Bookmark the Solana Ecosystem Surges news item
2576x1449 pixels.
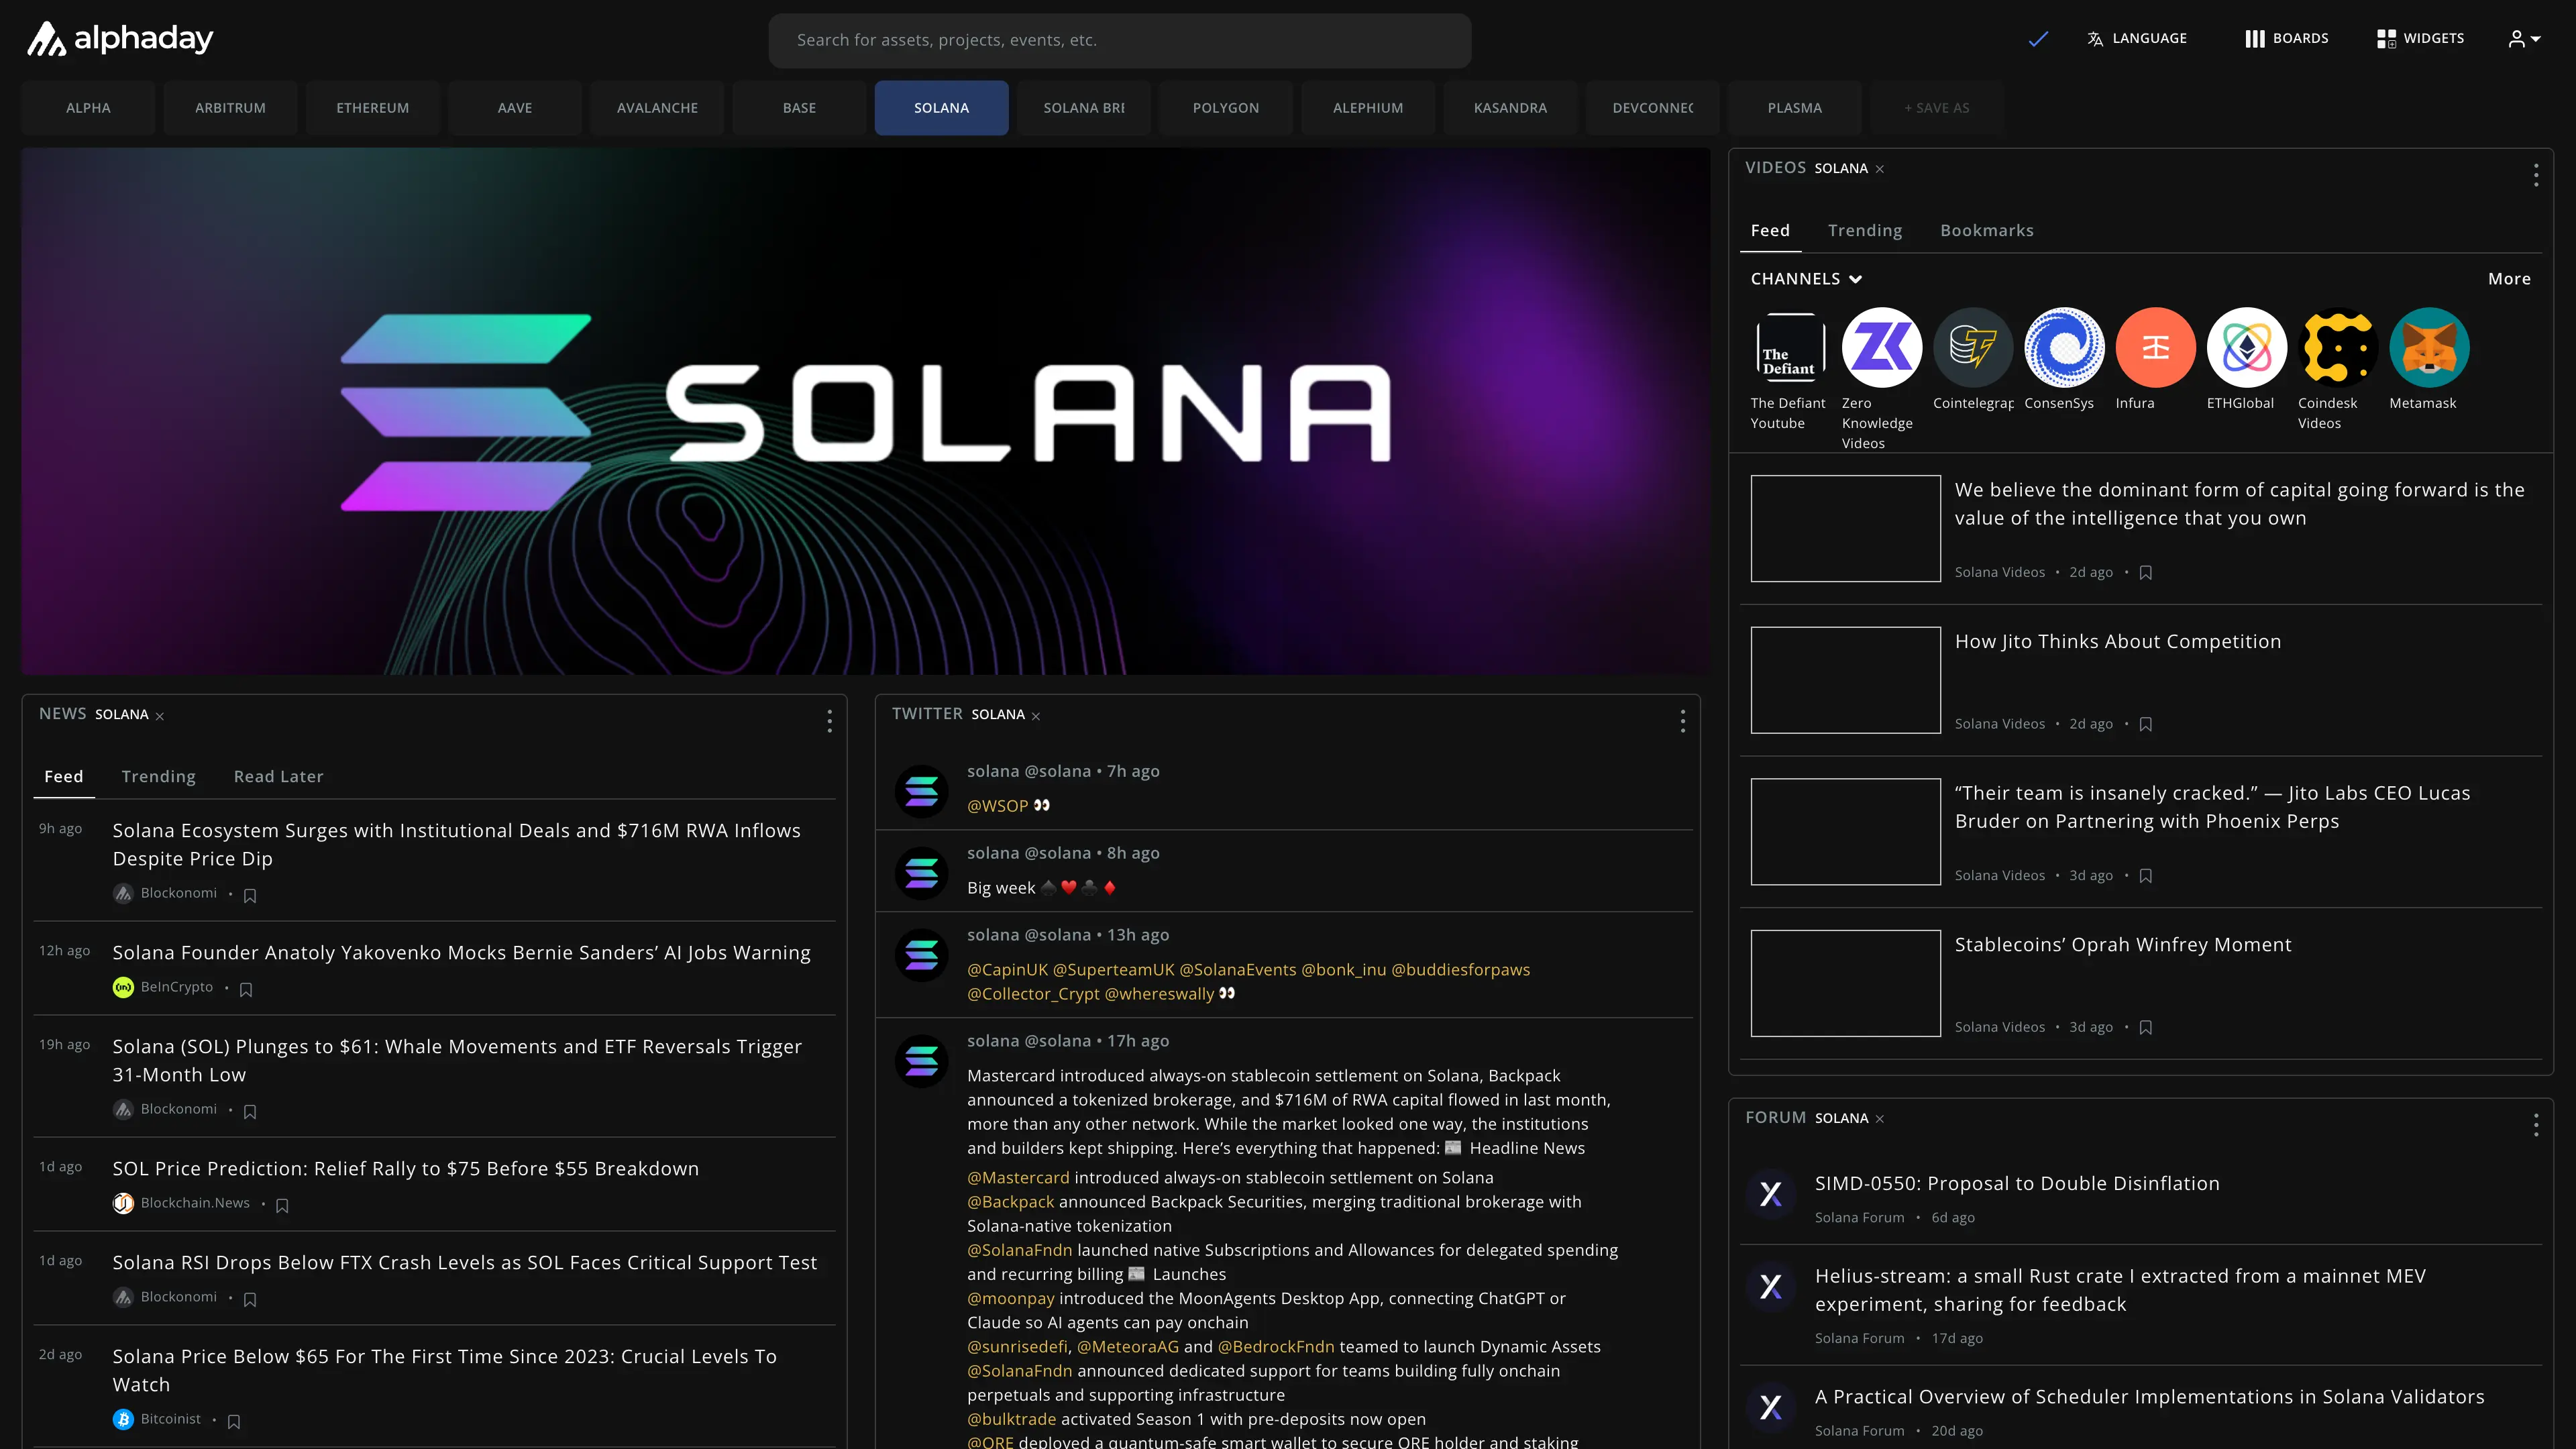[x=250, y=896]
